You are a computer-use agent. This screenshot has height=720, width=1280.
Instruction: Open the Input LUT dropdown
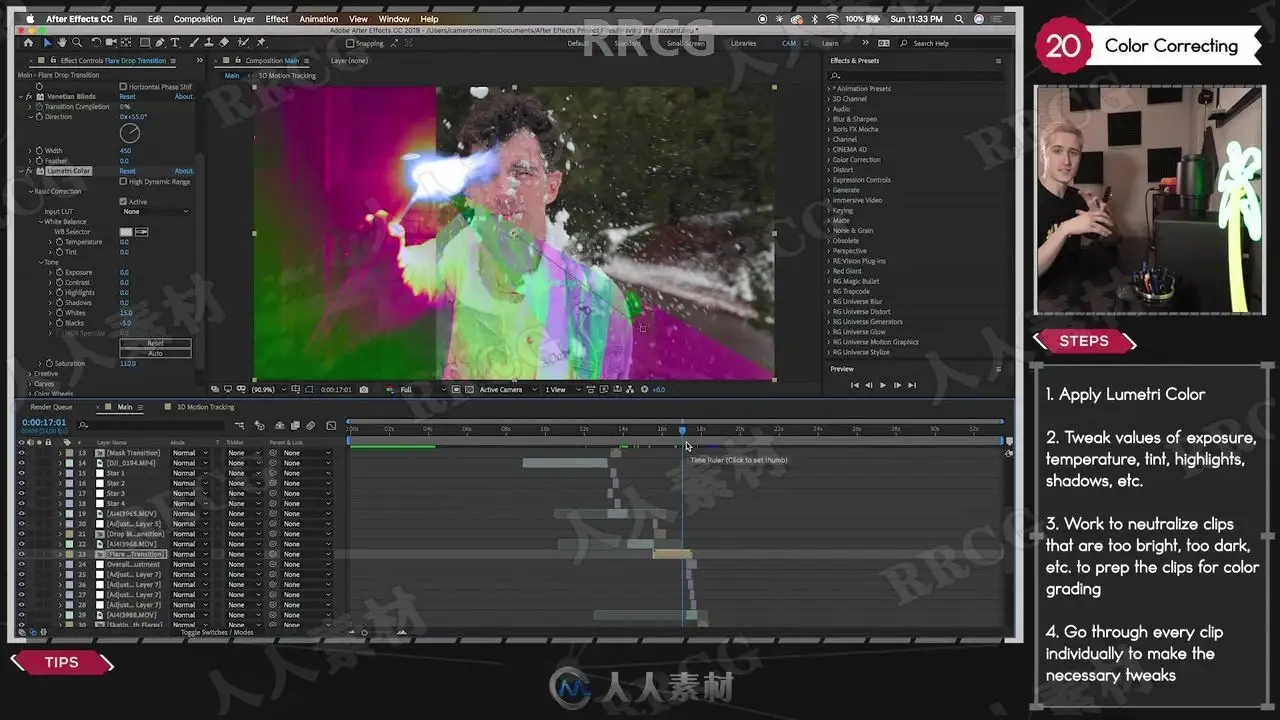[155, 211]
